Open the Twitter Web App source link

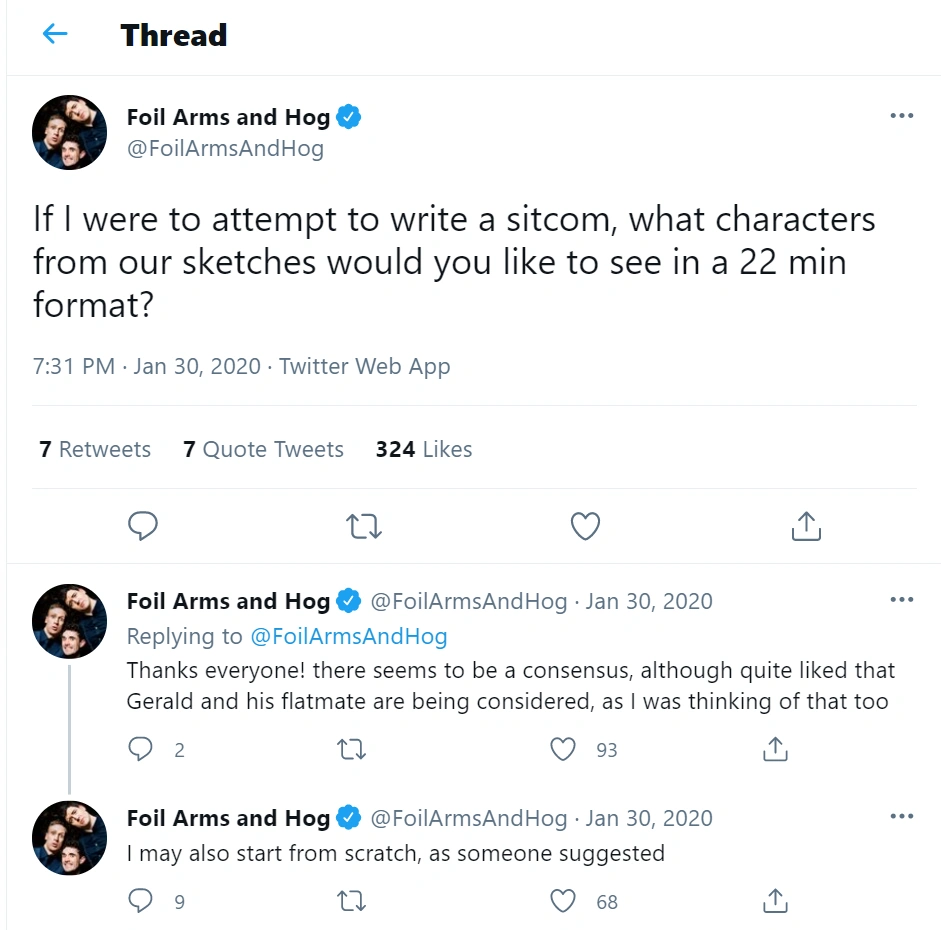pyautogui.click(x=365, y=366)
